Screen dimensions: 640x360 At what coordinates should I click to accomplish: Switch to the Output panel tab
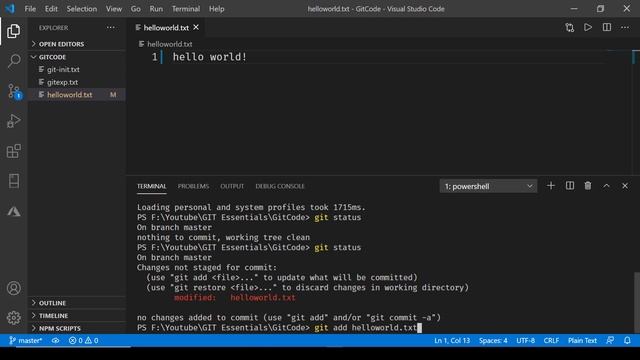pos(232,186)
